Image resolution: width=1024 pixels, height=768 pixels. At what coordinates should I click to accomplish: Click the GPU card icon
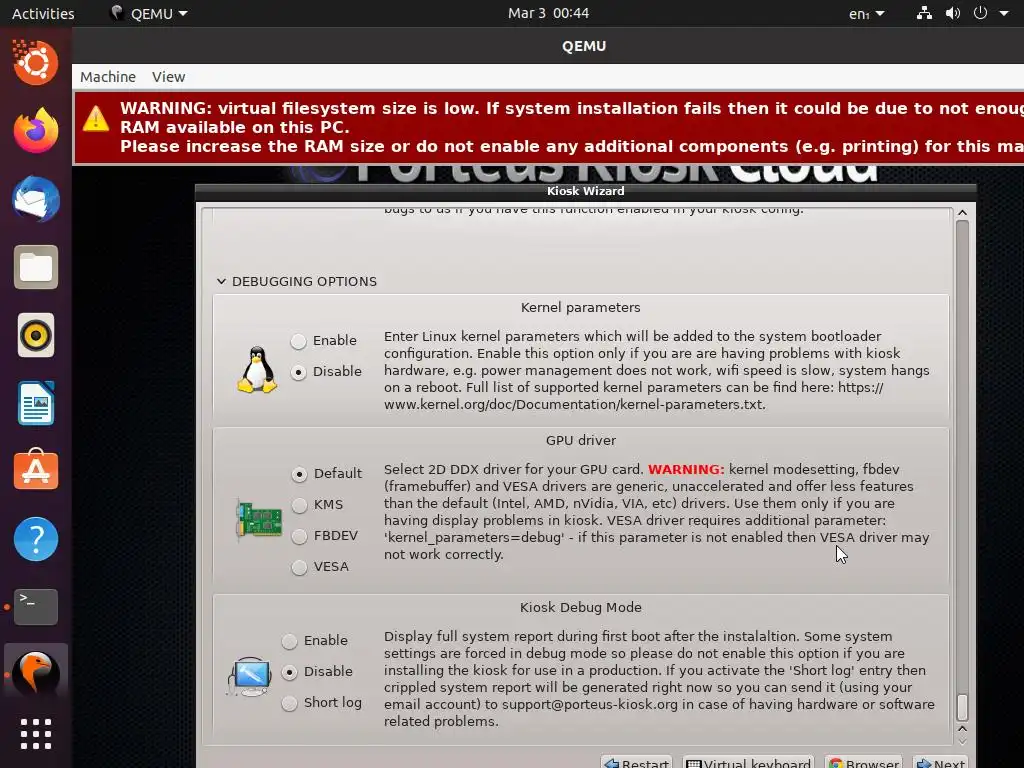click(259, 520)
